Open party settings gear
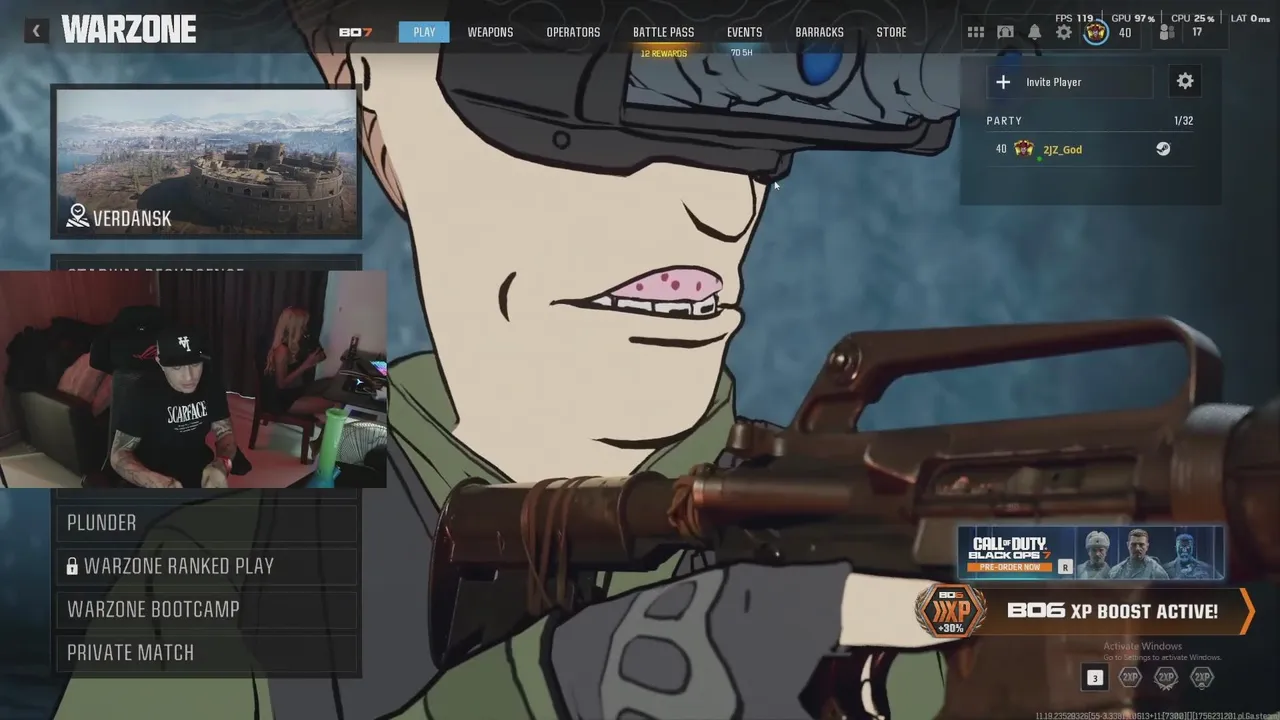 pos(1185,82)
